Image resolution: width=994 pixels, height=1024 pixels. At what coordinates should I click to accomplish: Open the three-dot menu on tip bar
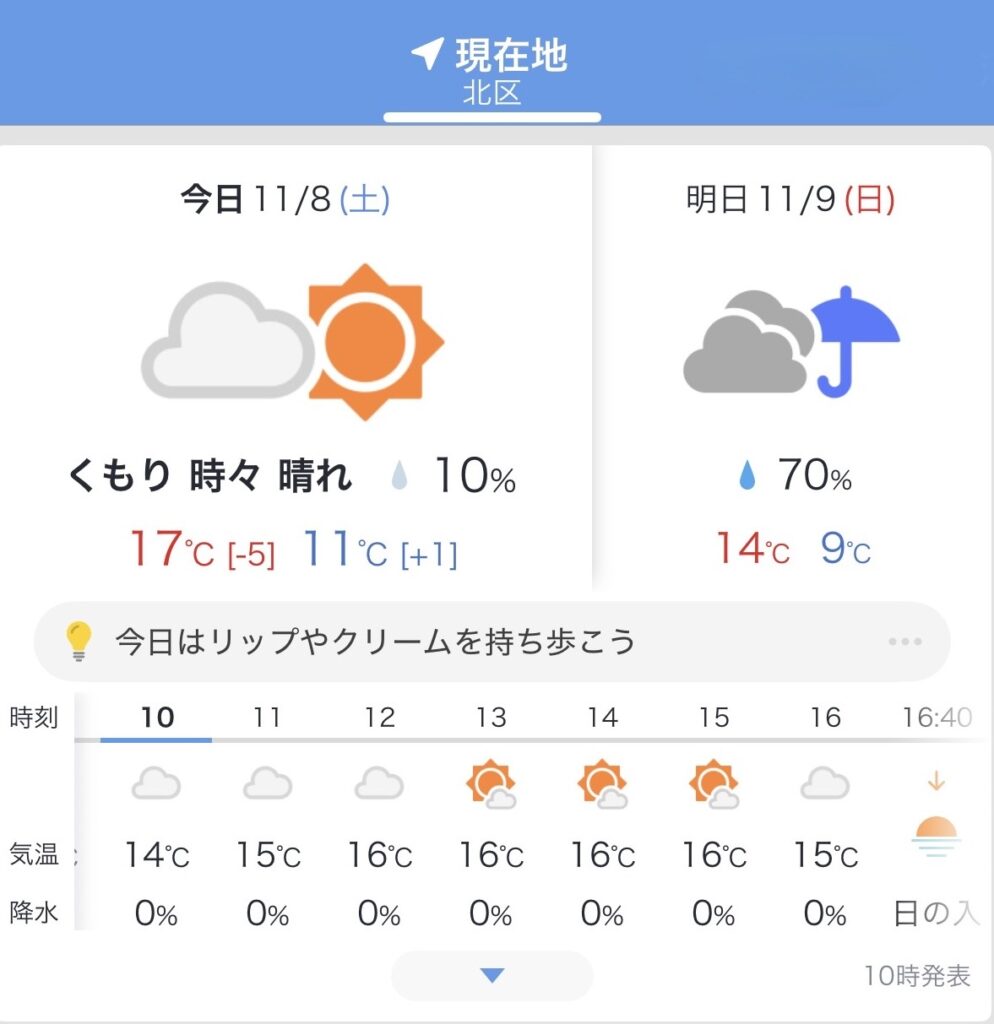905,641
